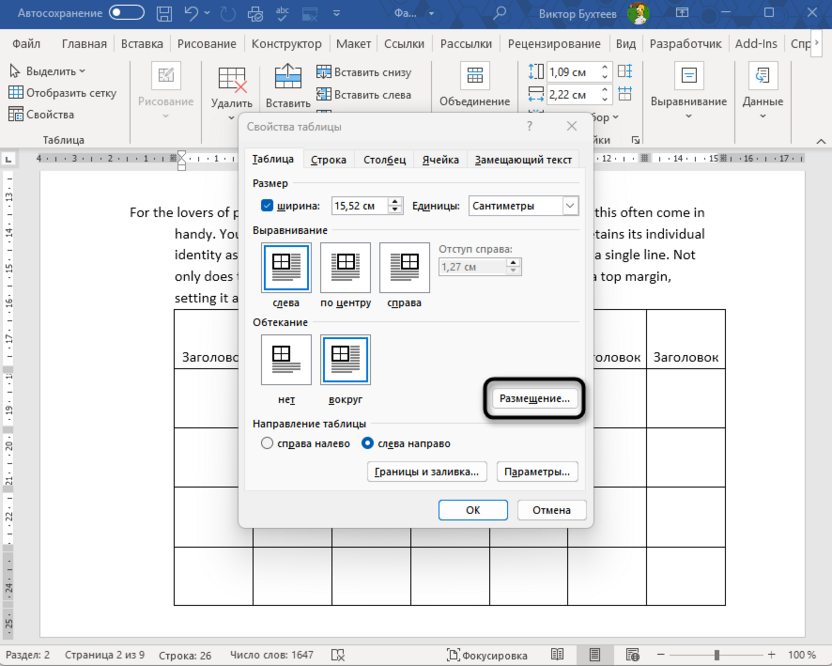
Task: Click the Выравнивание icon
Action: click(x=689, y=76)
